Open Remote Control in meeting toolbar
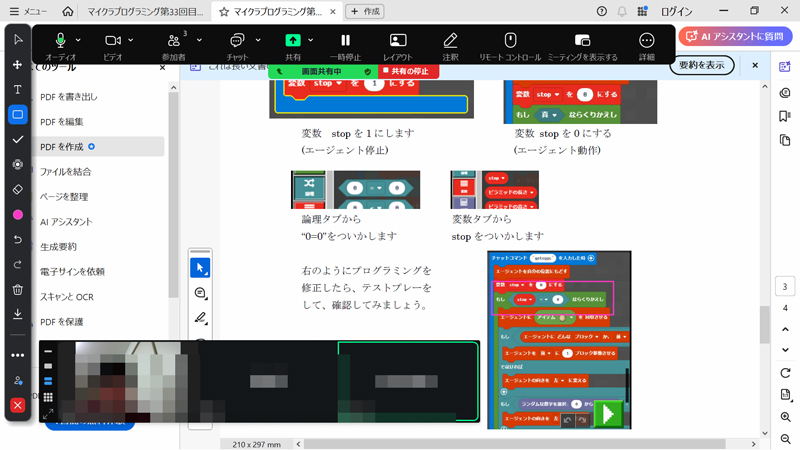 point(510,45)
